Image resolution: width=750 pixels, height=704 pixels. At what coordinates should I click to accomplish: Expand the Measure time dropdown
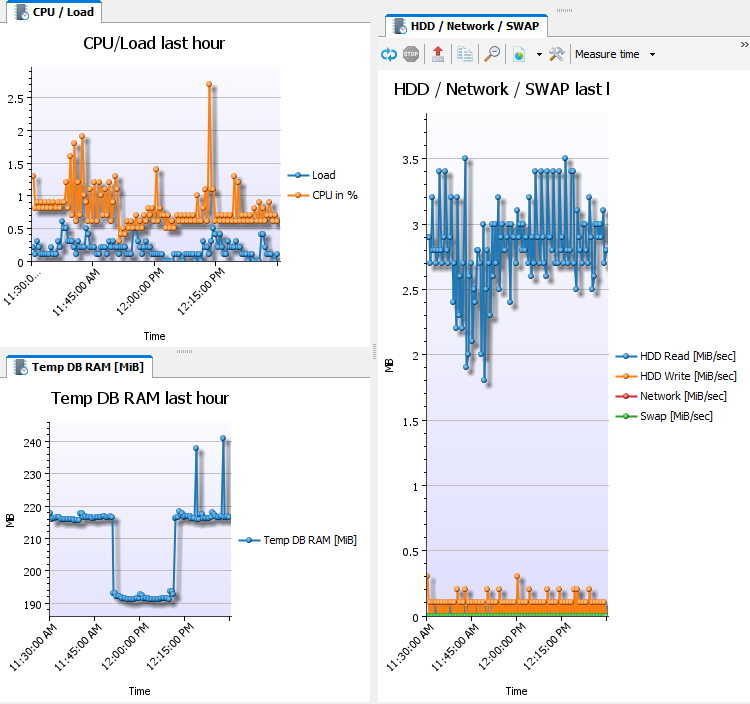[653, 54]
